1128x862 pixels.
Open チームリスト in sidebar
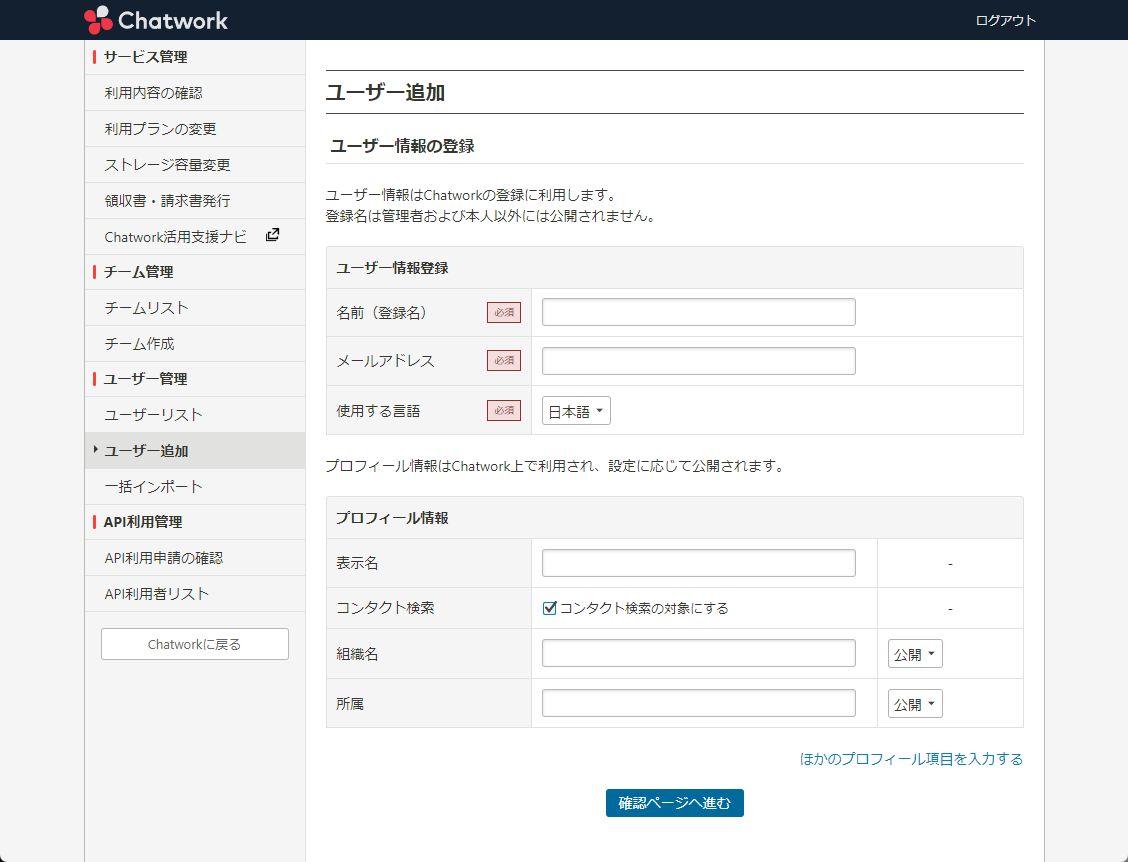pyautogui.click(x=146, y=308)
